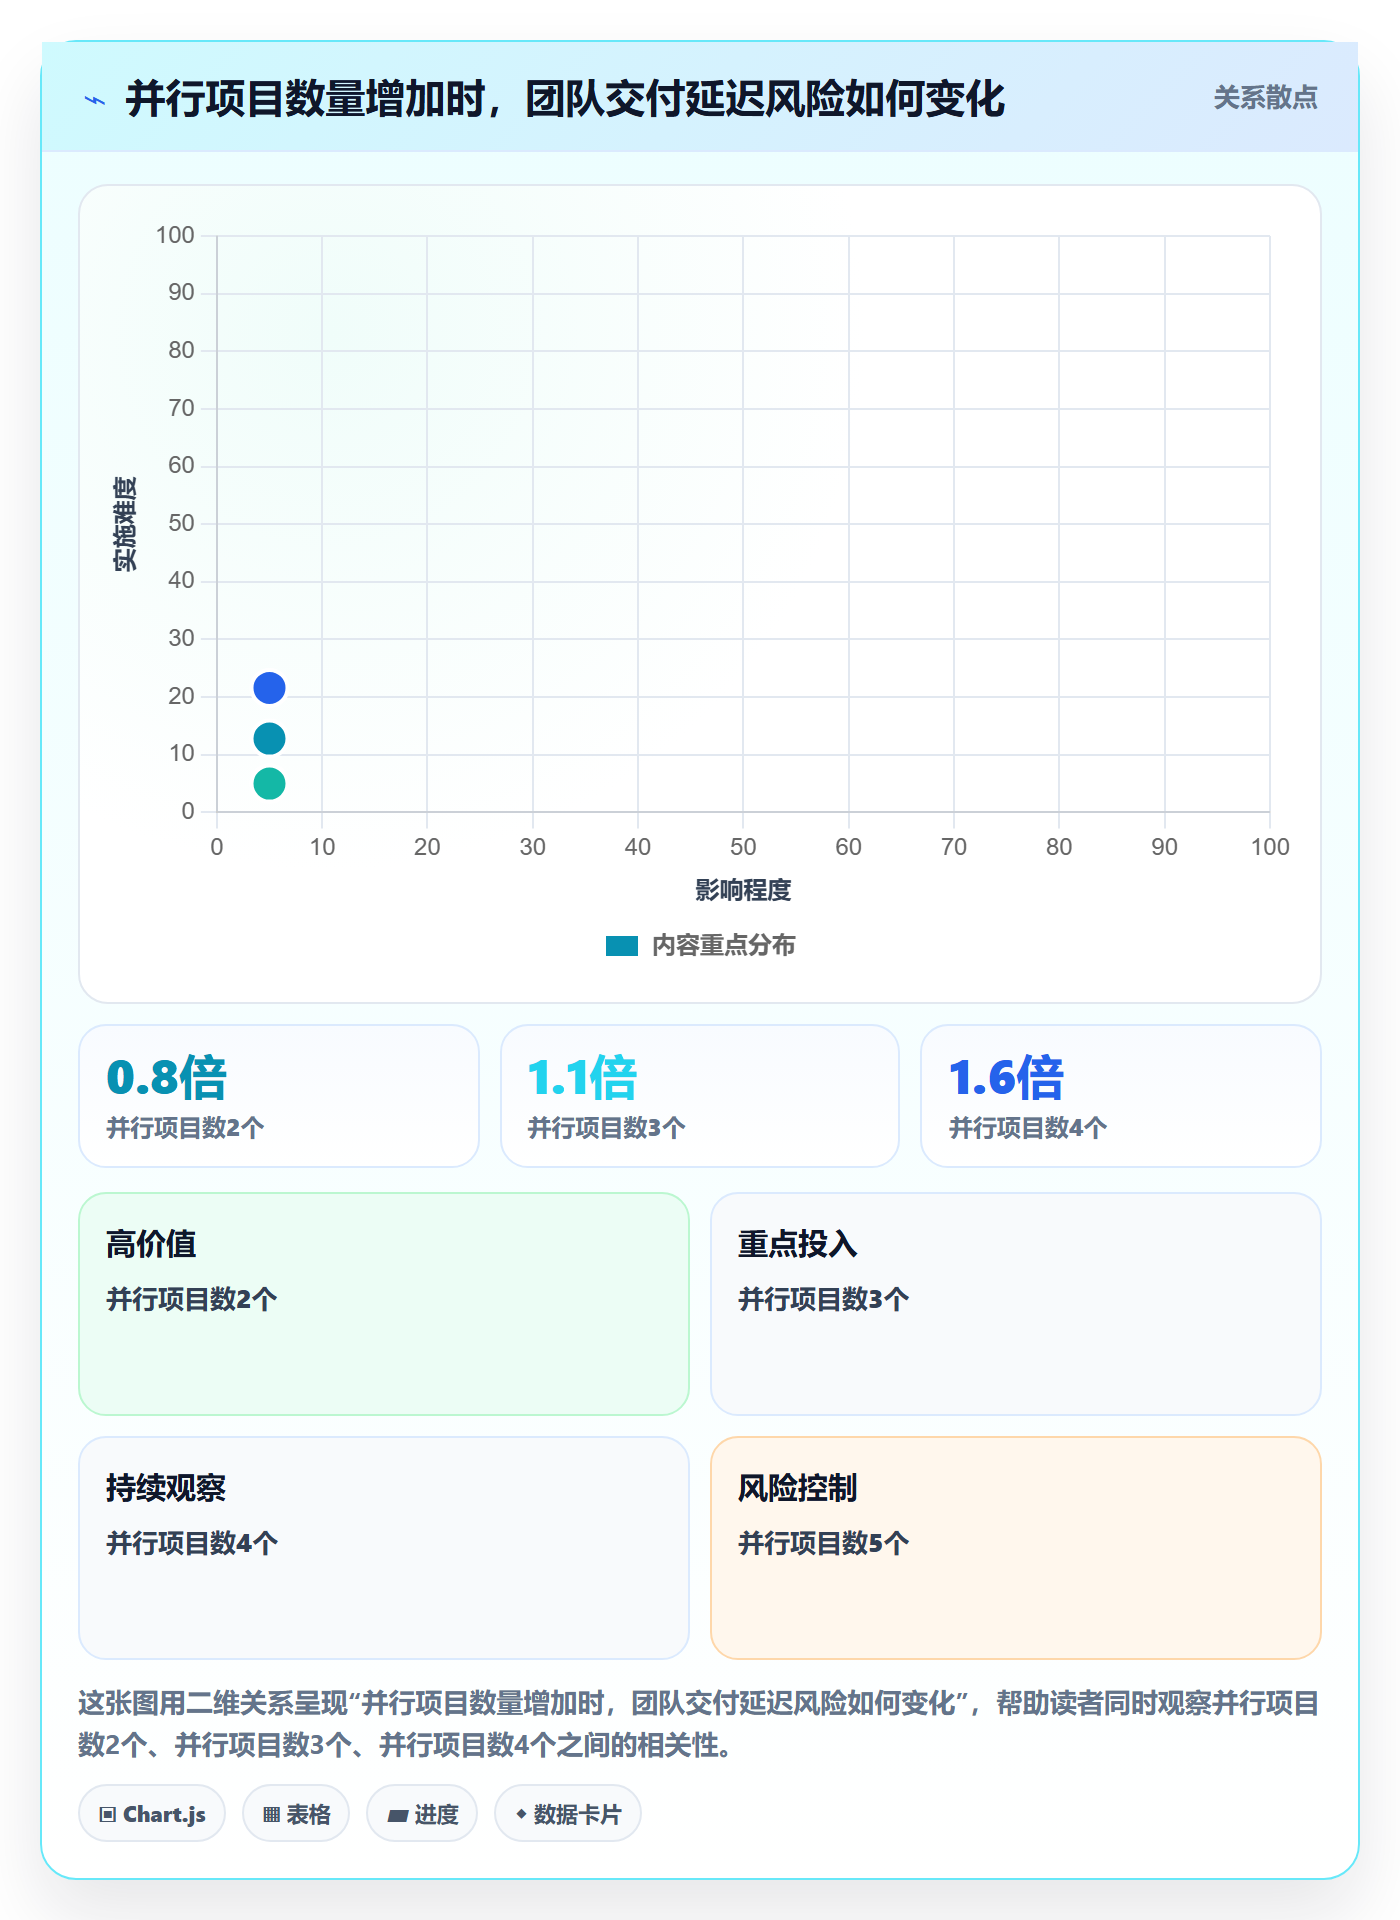This screenshot has height=1920, width=1400.
Task: Click the 影响程度 x-axis title
Action: pos(743,890)
